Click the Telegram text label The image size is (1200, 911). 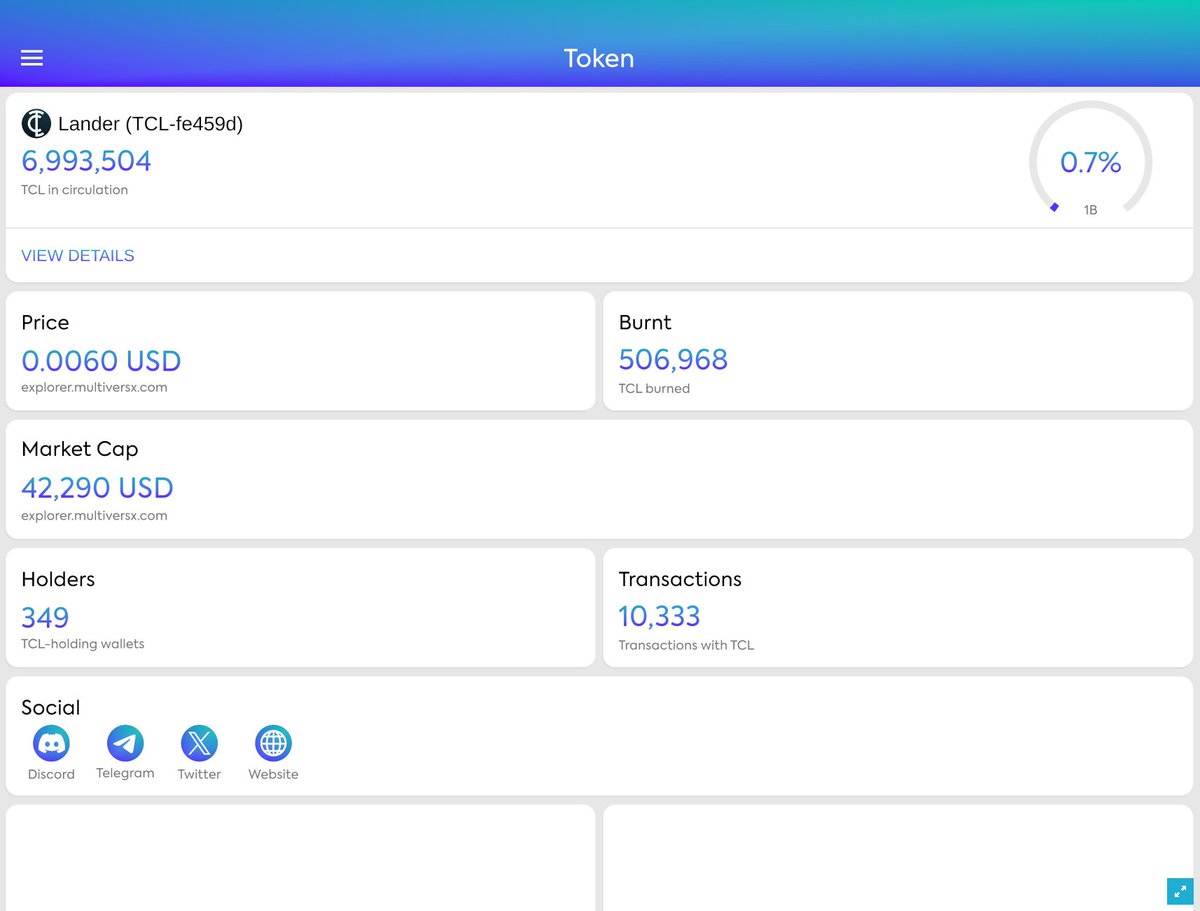[125, 774]
